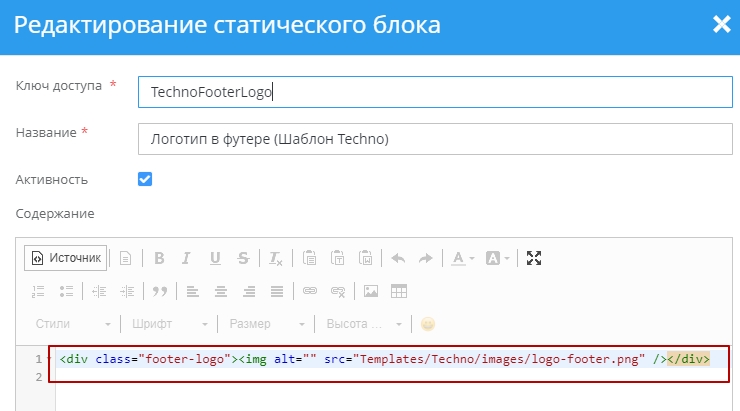Screen dimensions: 740x411
Task: Toggle bold formatting in editor toolbar
Action: (159, 258)
